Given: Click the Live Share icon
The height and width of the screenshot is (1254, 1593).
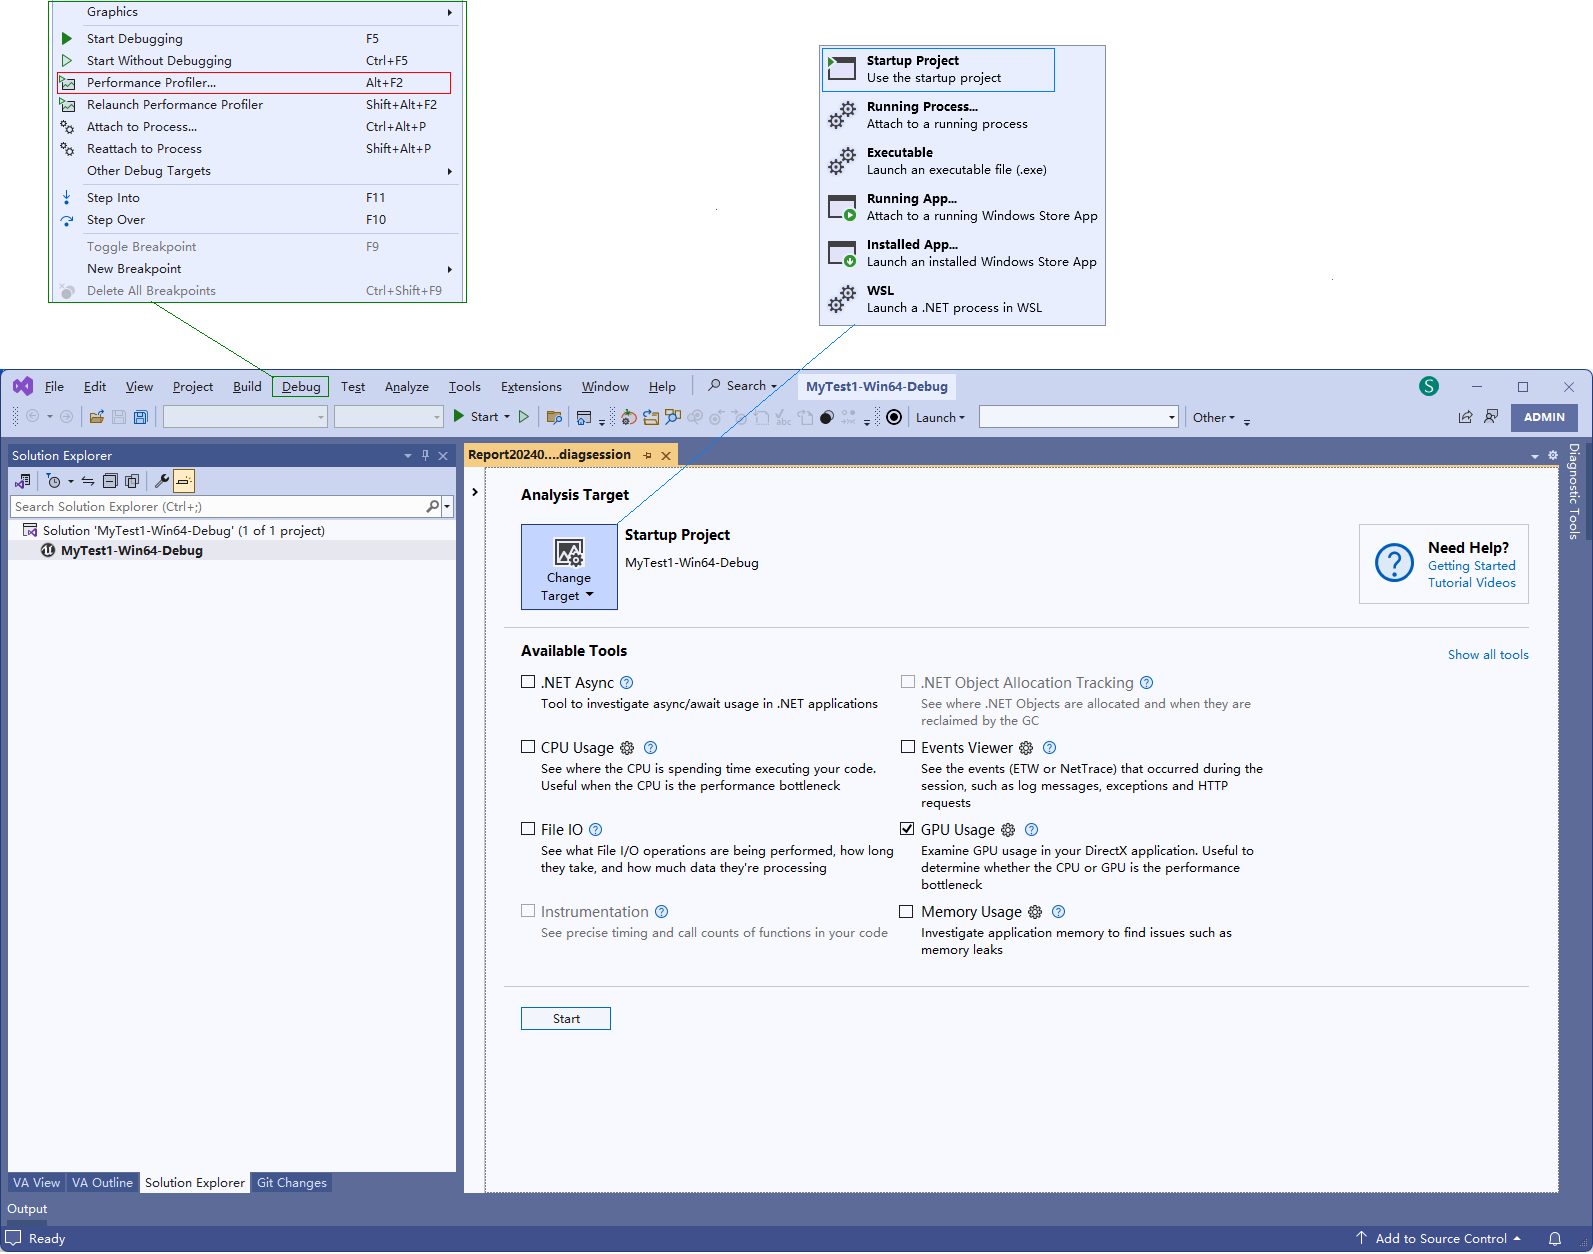Looking at the screenshot, I should 1465,417.
